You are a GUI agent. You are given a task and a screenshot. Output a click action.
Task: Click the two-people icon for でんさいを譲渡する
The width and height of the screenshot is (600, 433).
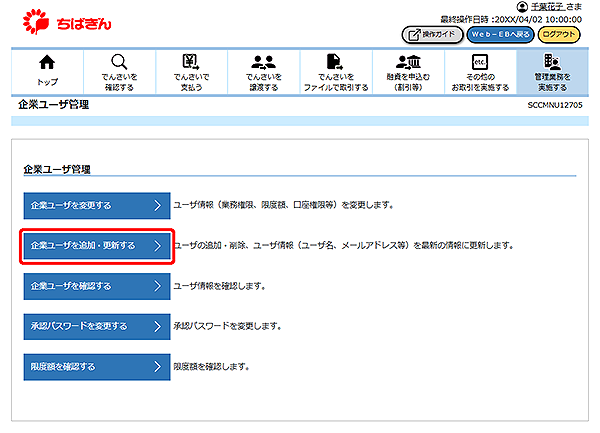pos(263,62)
